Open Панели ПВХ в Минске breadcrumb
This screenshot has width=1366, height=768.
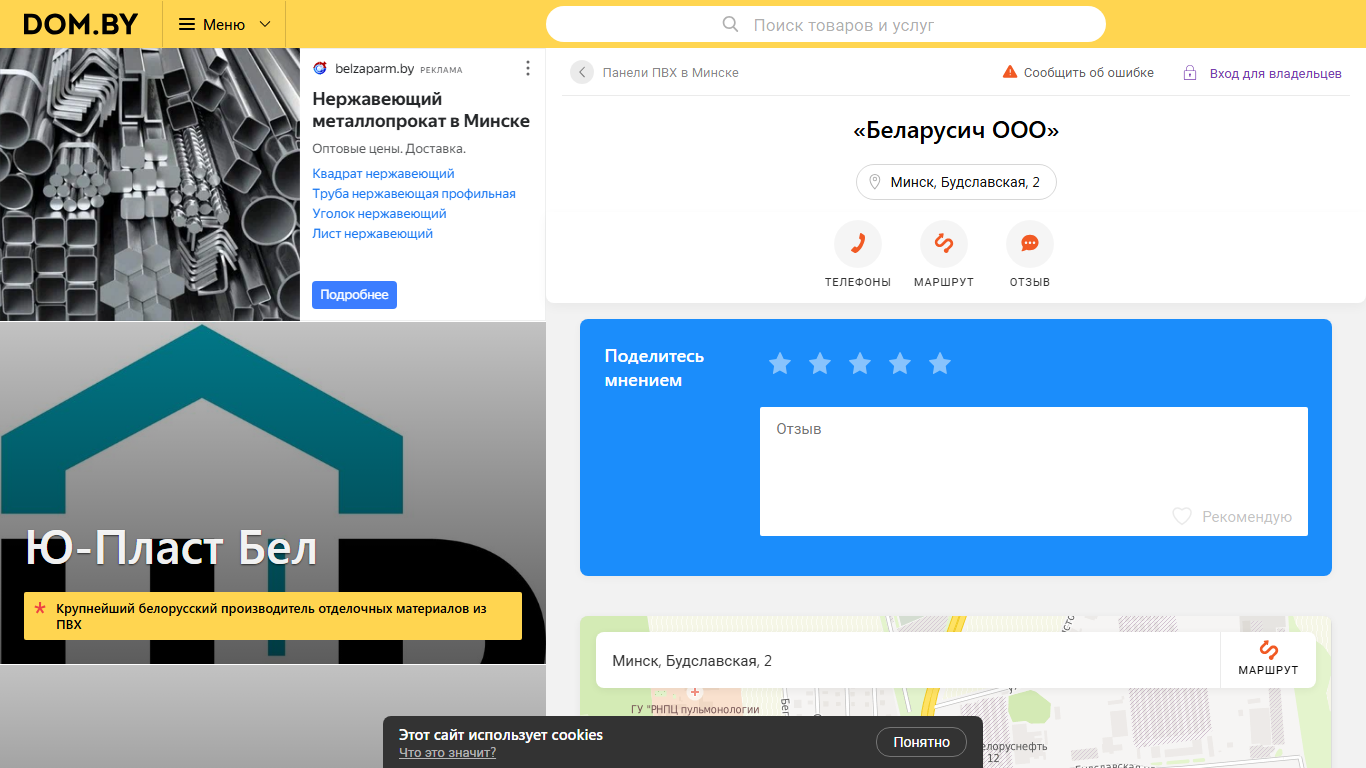pos(670,72)
